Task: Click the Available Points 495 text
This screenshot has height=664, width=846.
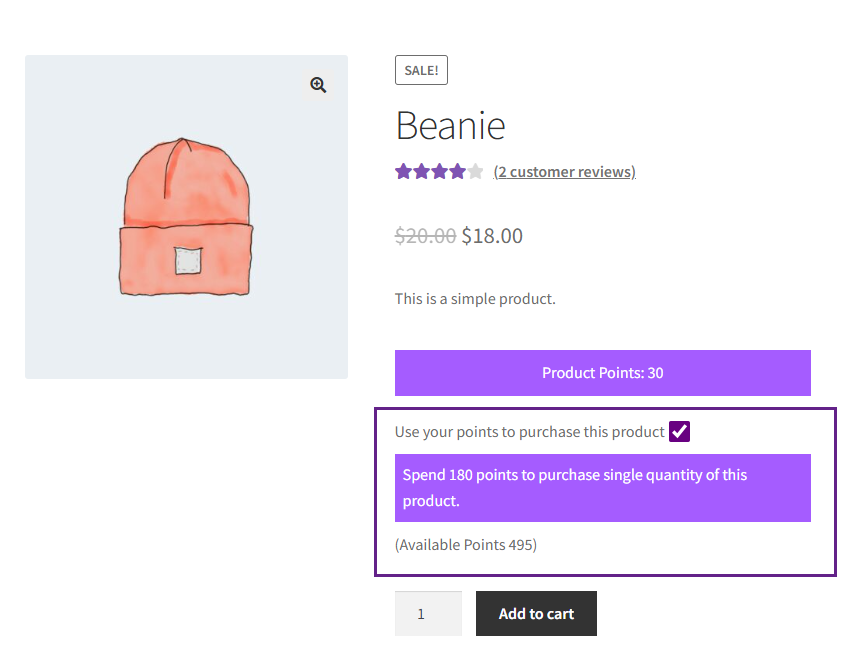Action: [465, 545]
